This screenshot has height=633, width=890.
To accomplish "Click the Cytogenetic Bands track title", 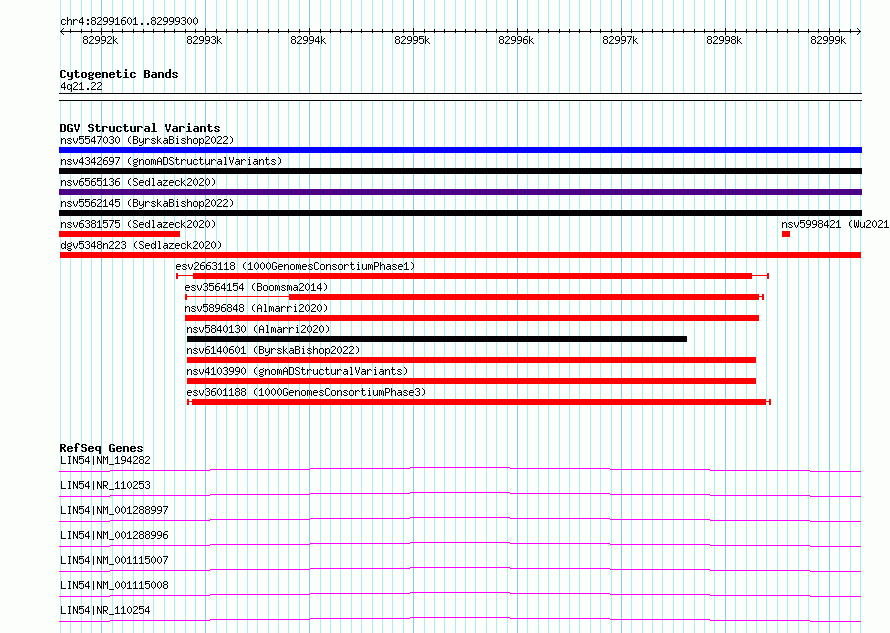I will [x=119, y=74].
